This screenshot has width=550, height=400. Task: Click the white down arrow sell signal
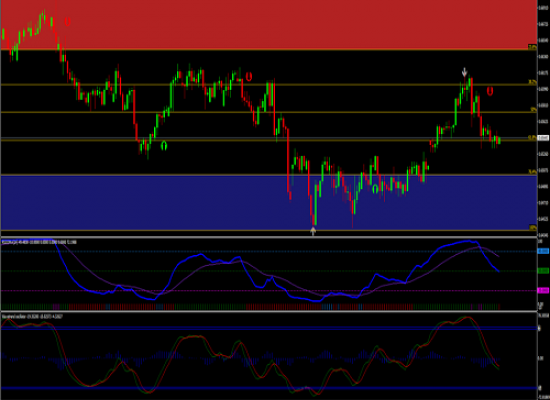[464, 72]
